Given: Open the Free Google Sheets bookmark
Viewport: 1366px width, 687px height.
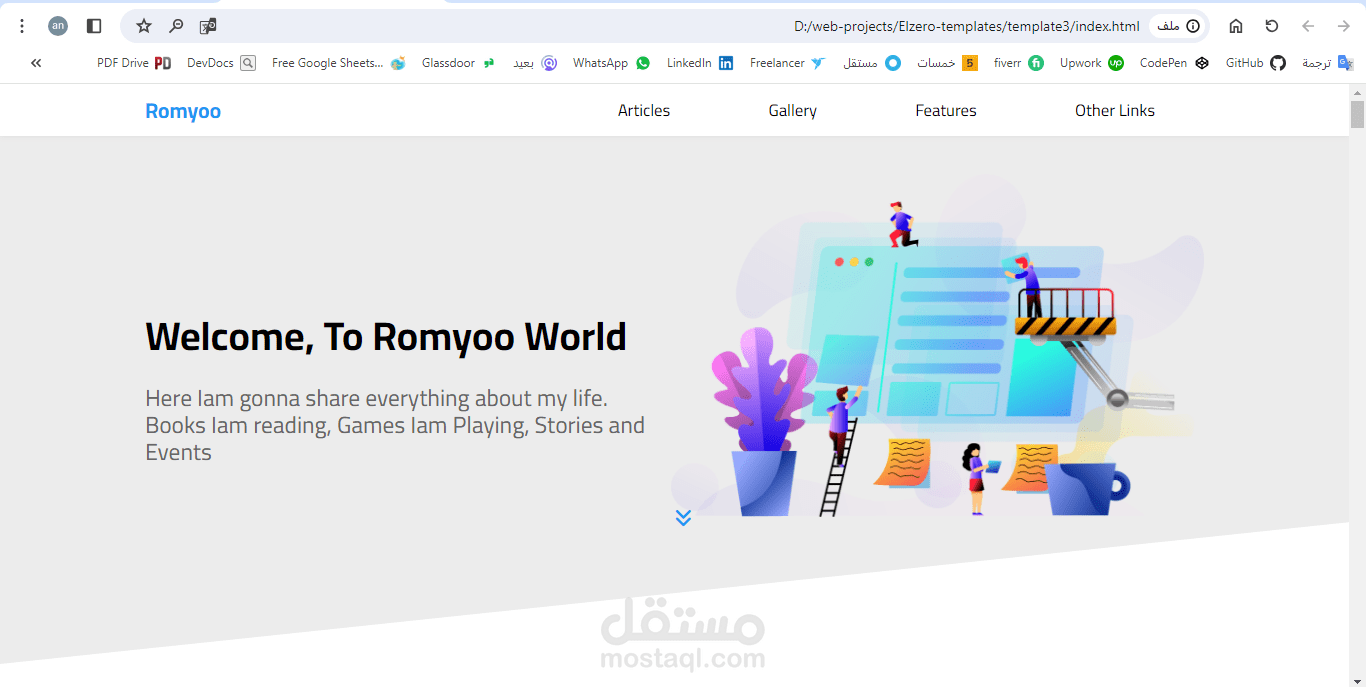Looking at the screenshot, I should [338, 63].
